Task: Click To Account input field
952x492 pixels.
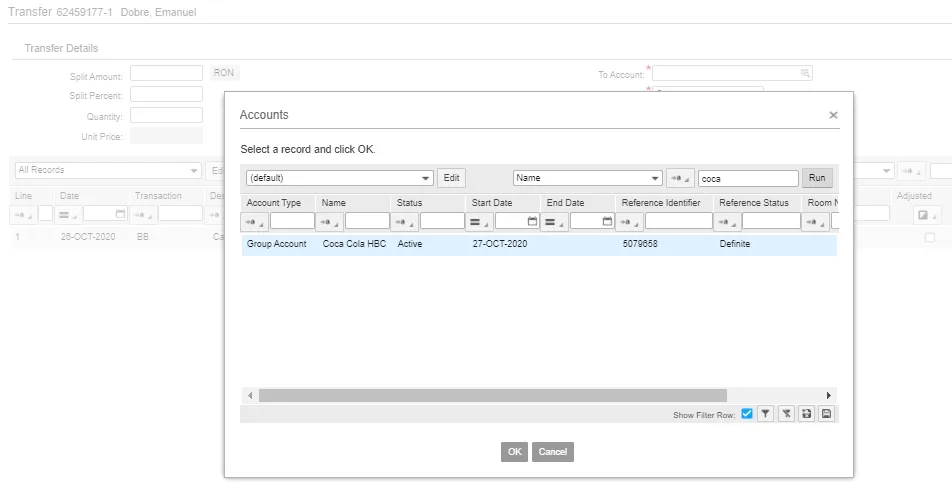Action: click(732, 73)
